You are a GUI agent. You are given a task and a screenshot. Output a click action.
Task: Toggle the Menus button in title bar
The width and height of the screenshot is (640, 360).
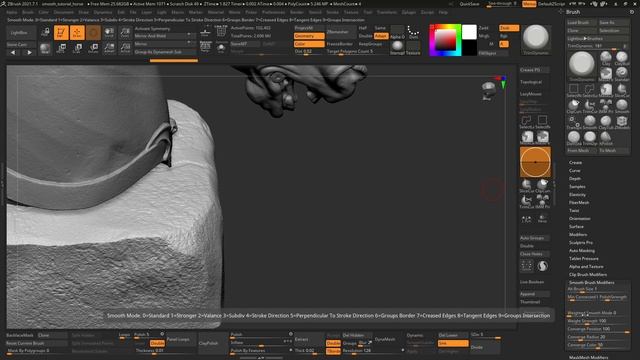[529, 4]
